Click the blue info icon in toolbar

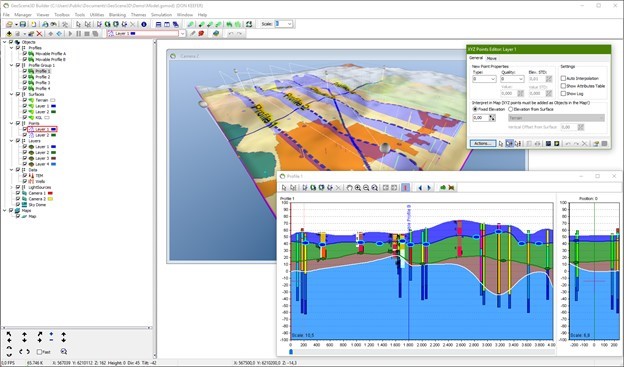point(144,24)
